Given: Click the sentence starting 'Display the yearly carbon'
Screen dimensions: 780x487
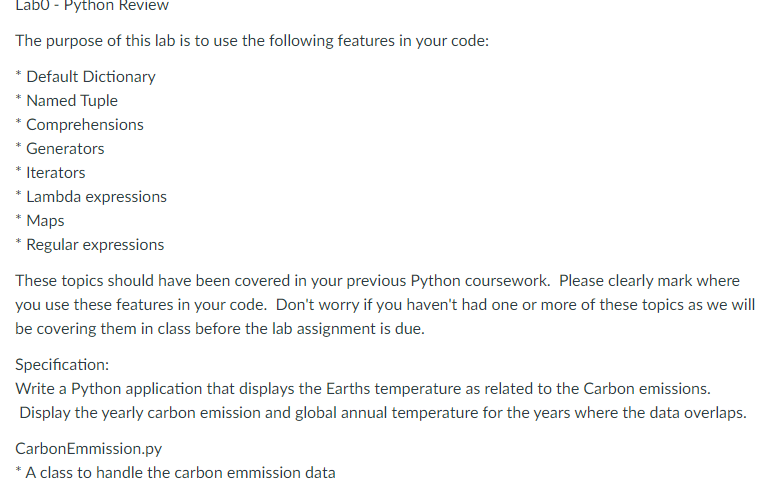Looking at the screenshot, I should (x=383, y=413).
